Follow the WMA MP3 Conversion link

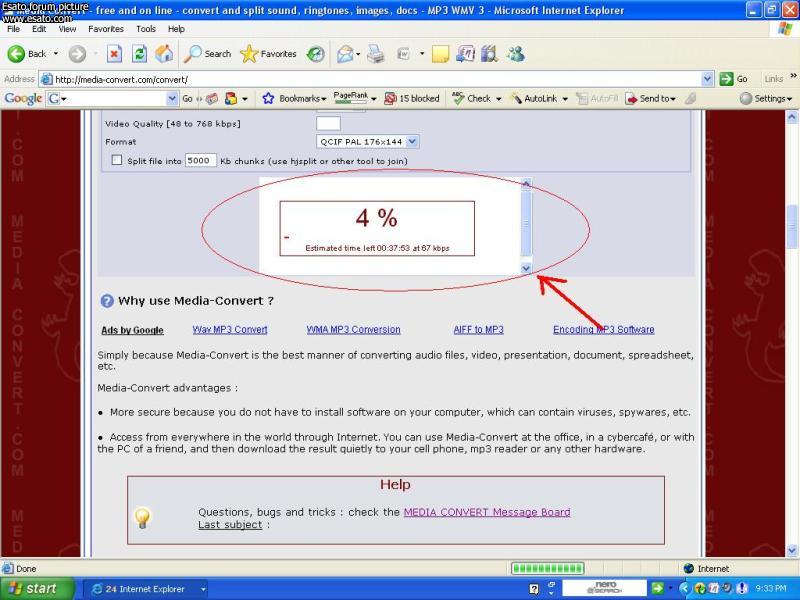pyautogui.click(x=353, y=330)
